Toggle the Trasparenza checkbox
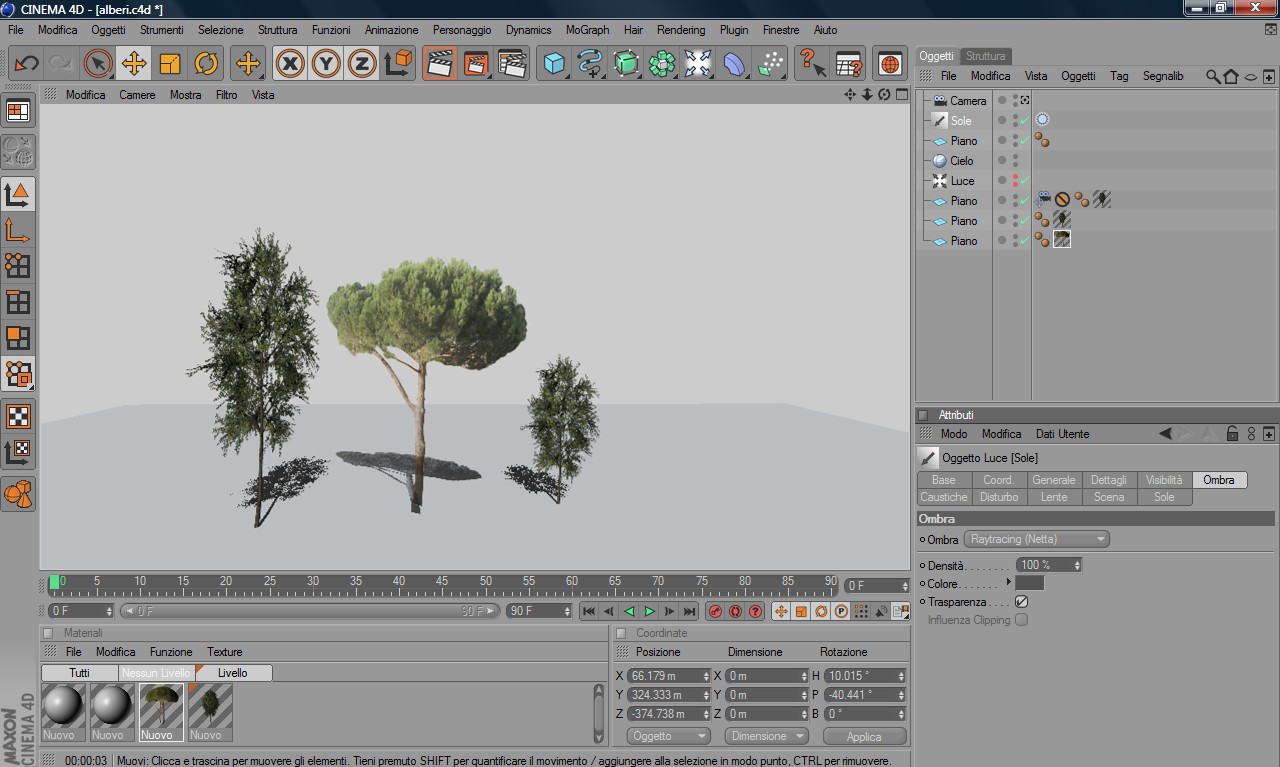This screenshot has width=1280, height=767. 1021,602
